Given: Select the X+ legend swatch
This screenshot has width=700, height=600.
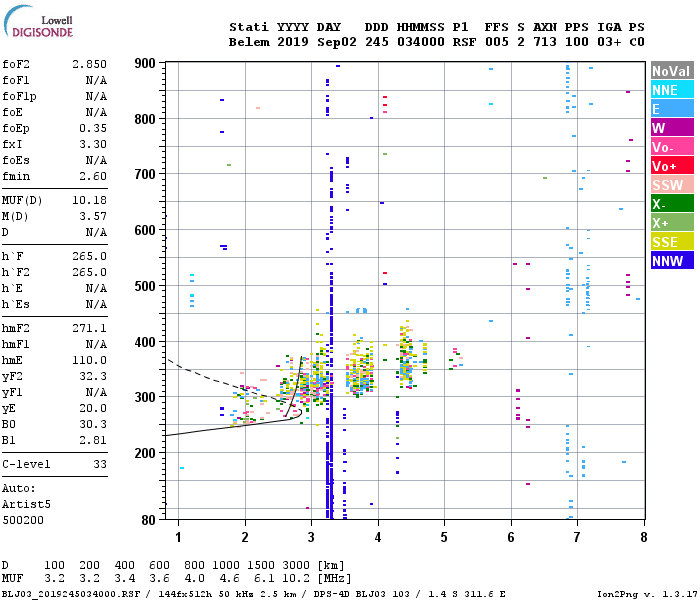Looking at the screenshot, I should coord(672,223).
